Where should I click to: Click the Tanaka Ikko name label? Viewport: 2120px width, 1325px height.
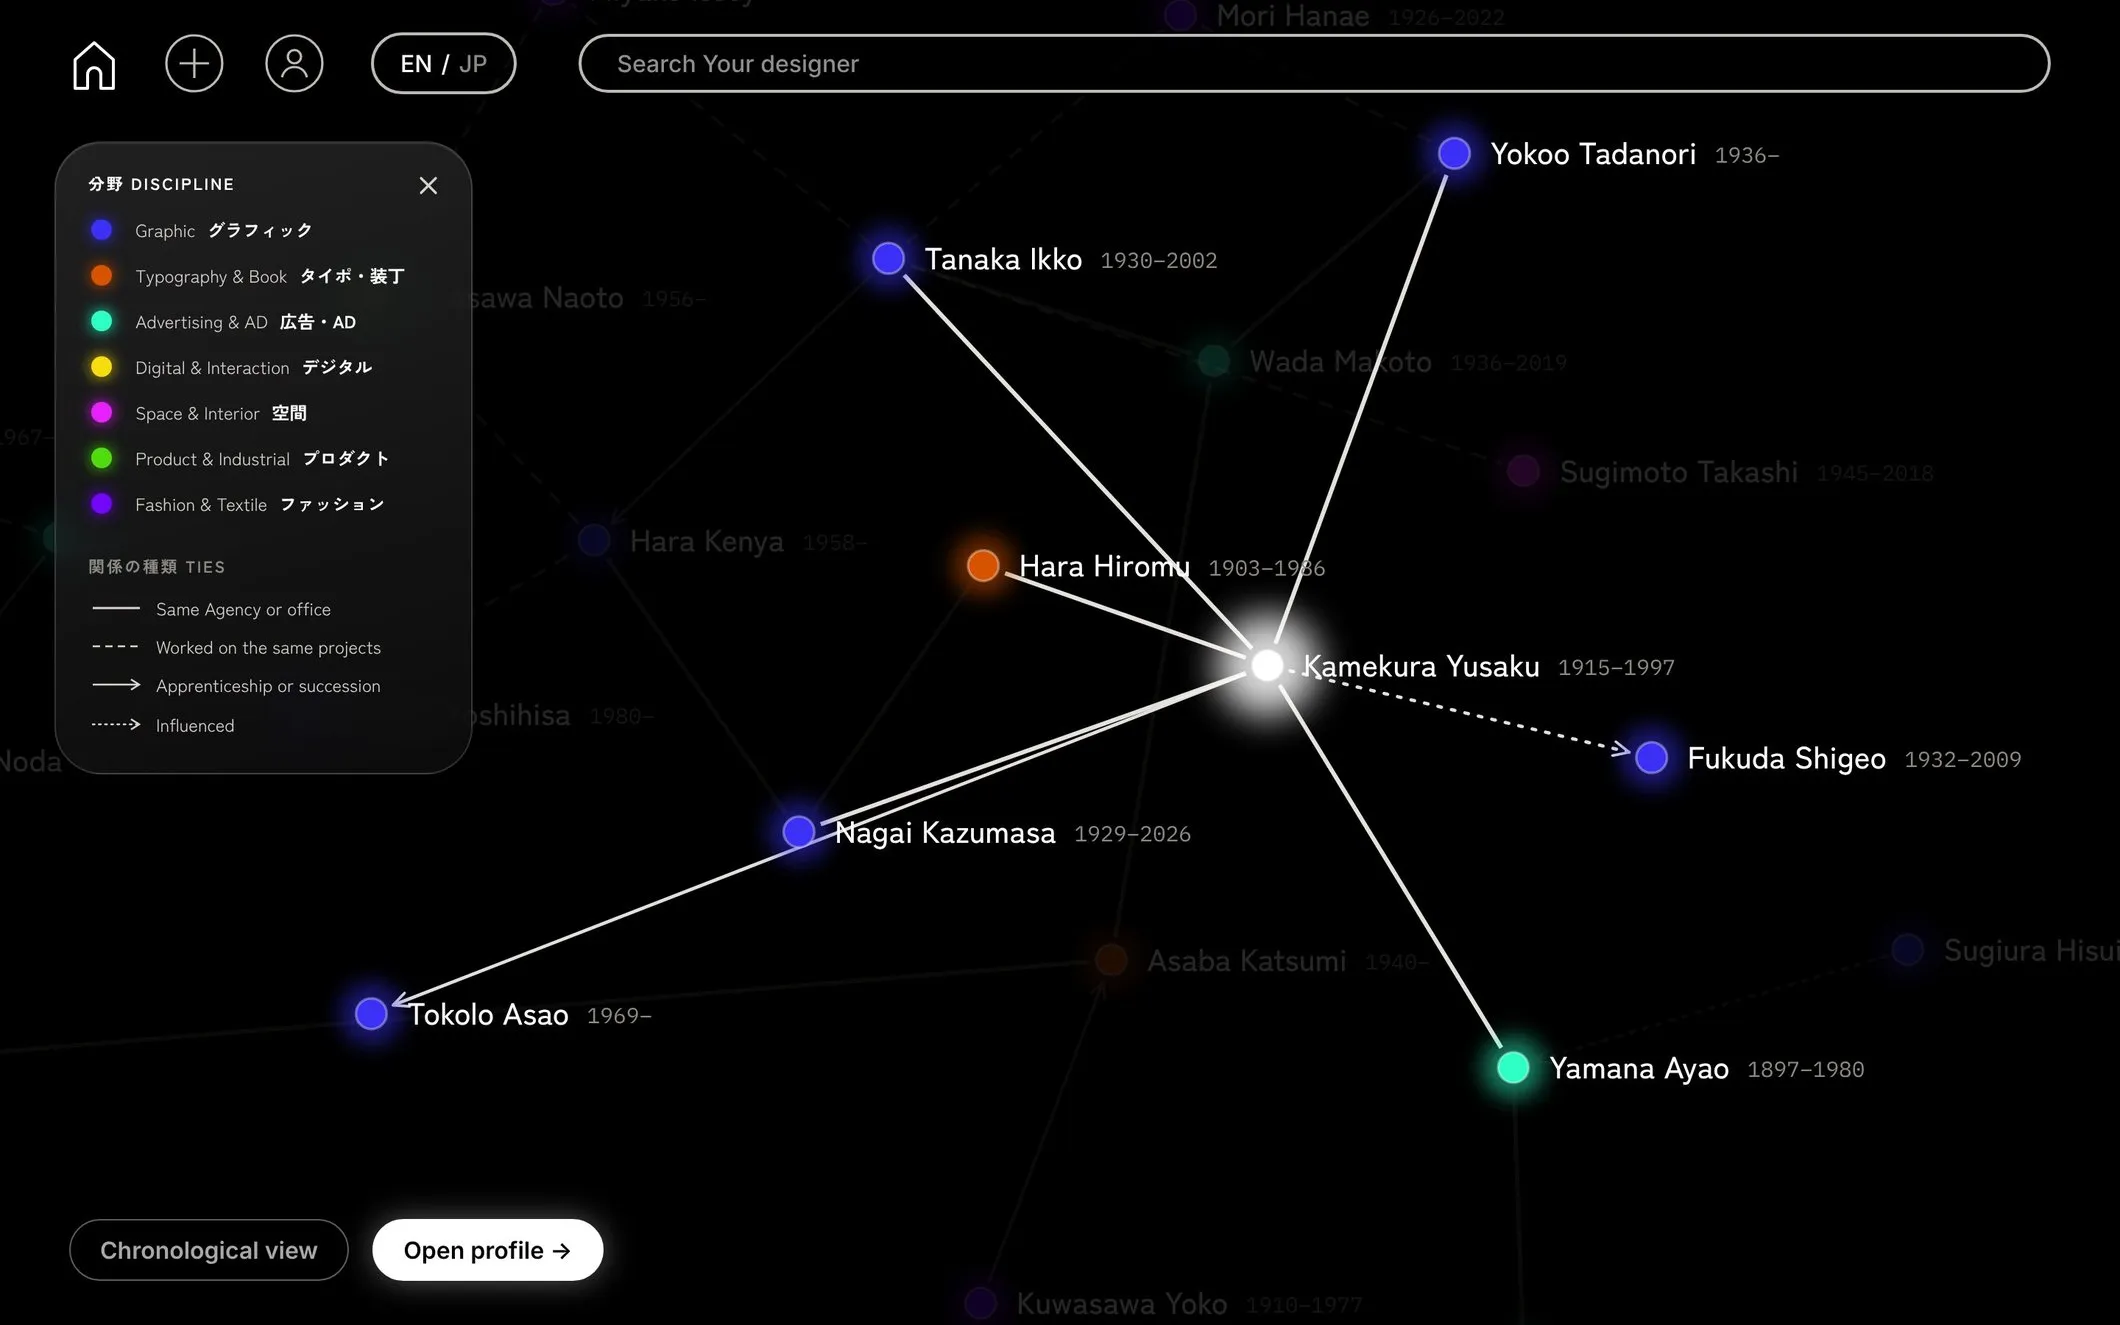coord(1003,259)
